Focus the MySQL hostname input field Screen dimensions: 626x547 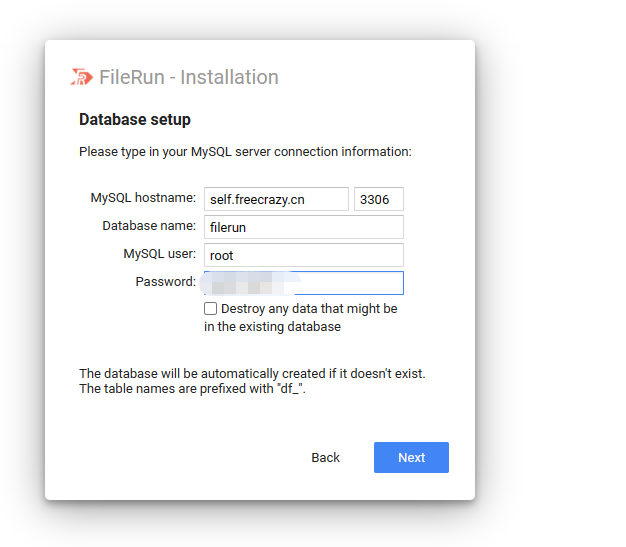point(276,199)
